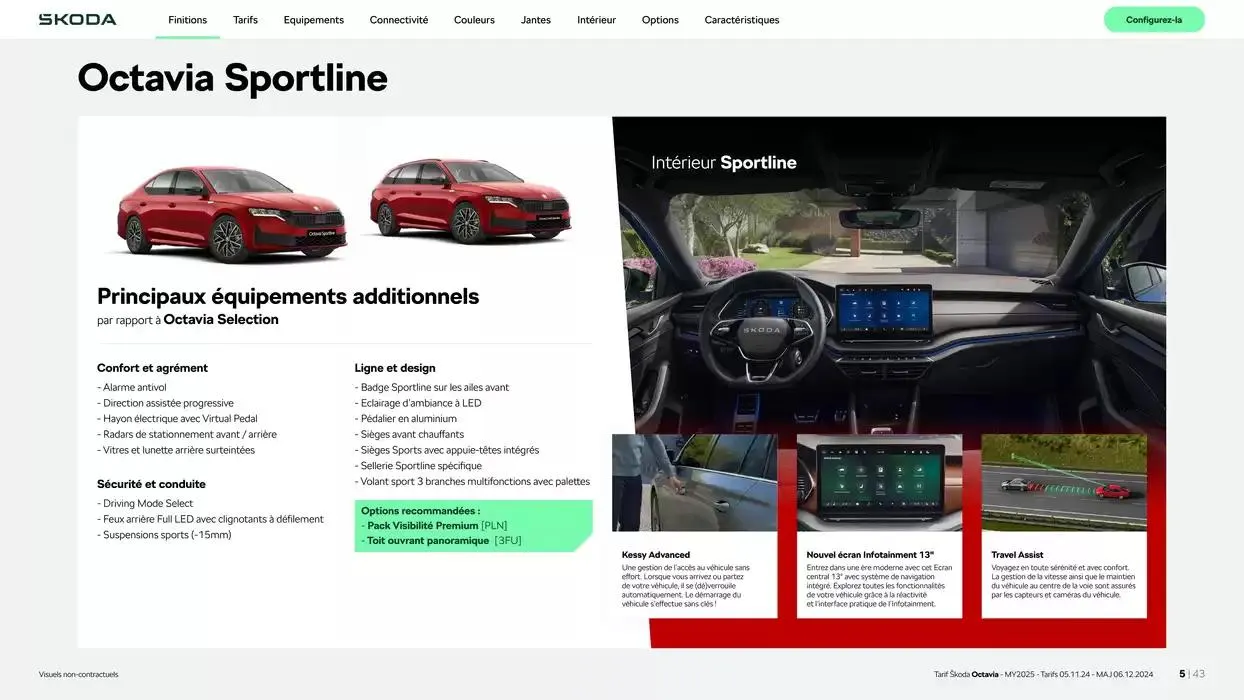The height and width of the screenshot is (700, 1244).
Task: Select the Kessy Advanced door handle photo
Action: [x=694, y=482]
